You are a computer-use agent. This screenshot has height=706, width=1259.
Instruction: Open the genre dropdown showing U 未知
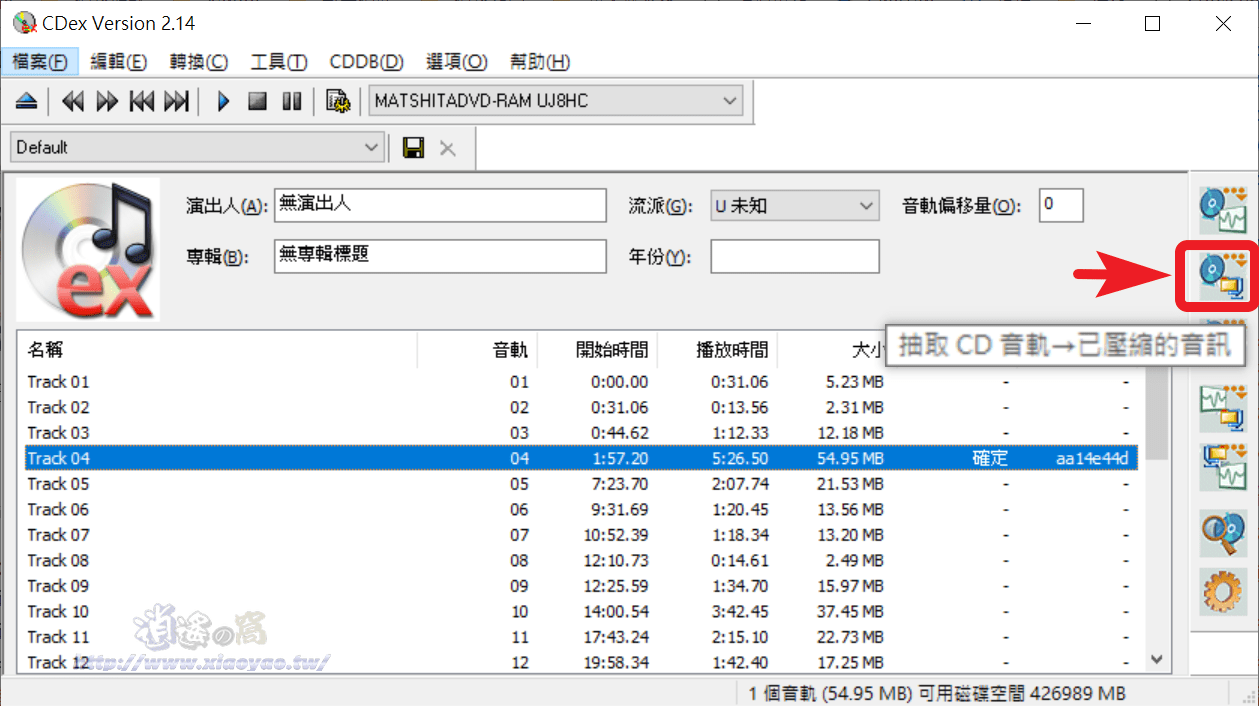[x=867, y=205]
